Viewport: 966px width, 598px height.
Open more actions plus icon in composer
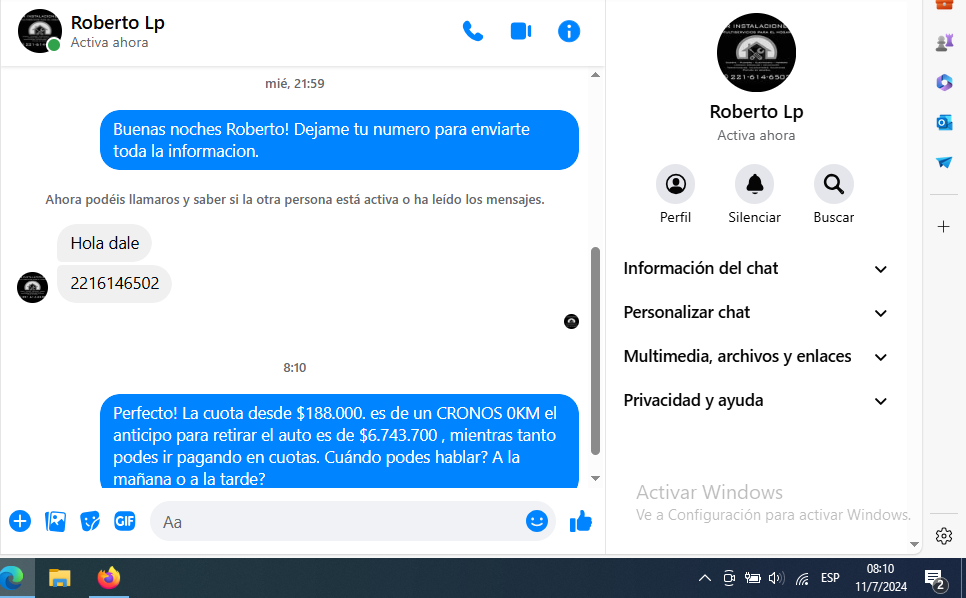tap(20, 521)
